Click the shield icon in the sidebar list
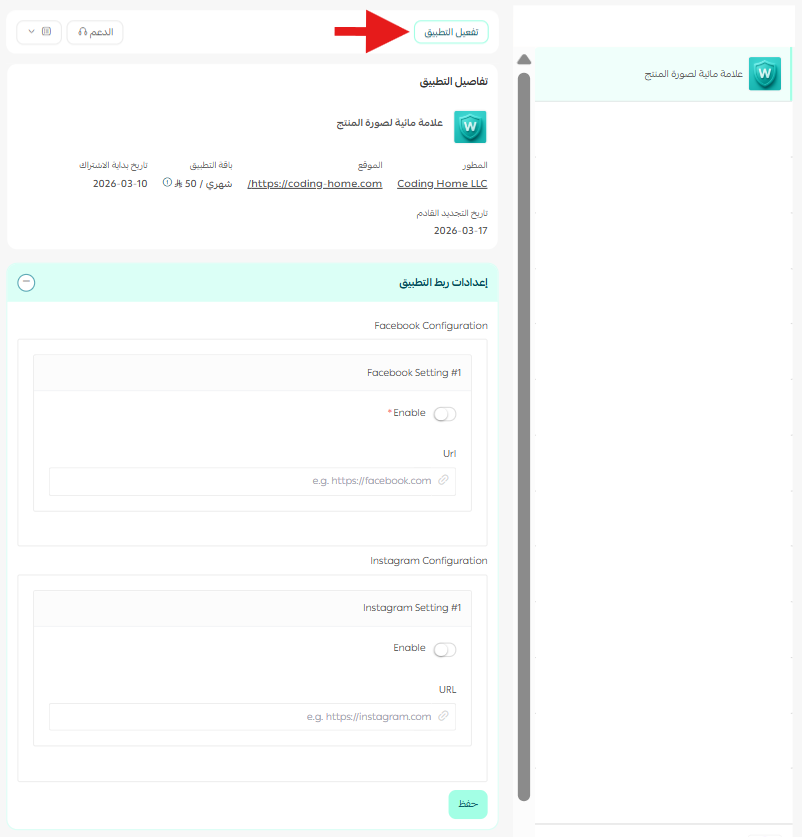 764,74
